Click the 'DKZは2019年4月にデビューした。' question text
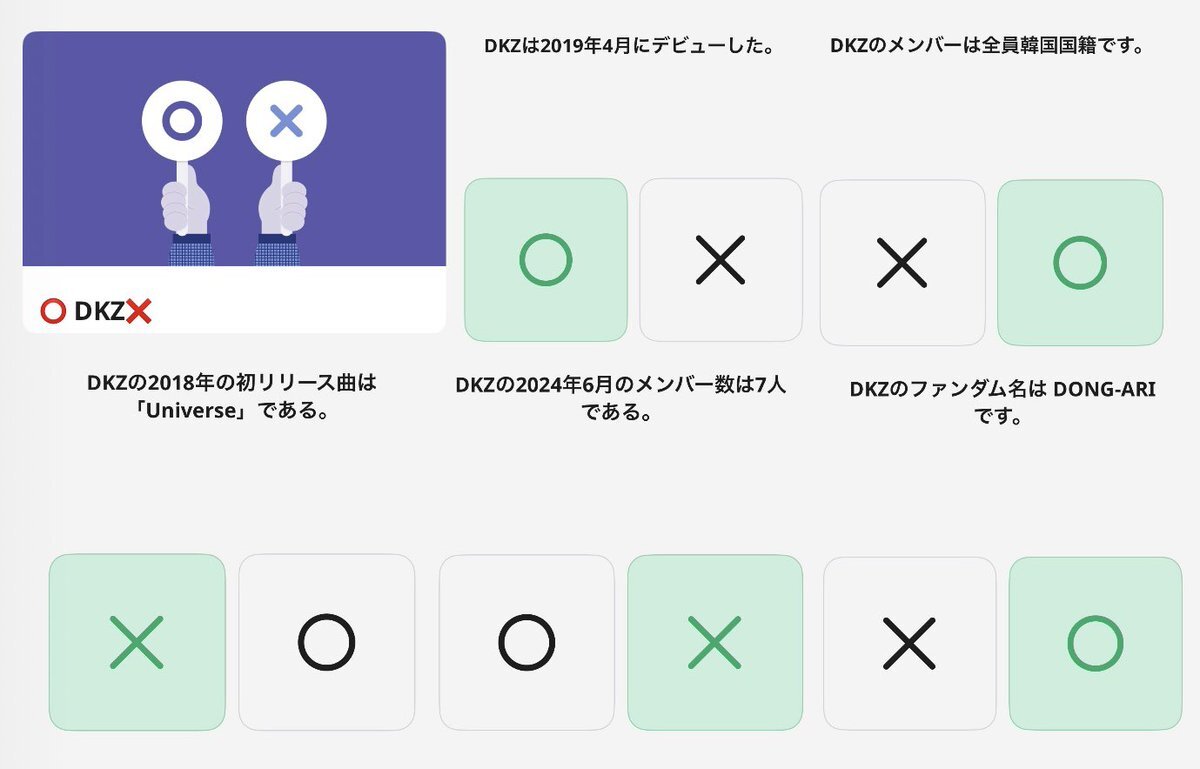 tap(630, 46)
